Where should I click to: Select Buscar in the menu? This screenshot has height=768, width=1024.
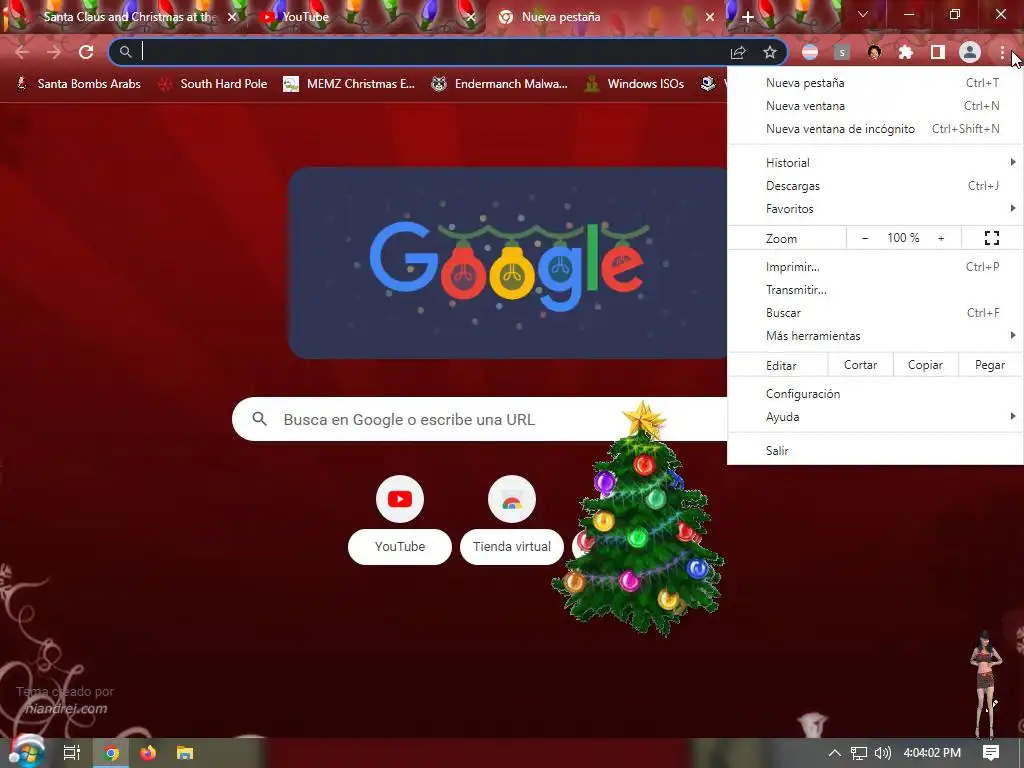pos(875,312)
